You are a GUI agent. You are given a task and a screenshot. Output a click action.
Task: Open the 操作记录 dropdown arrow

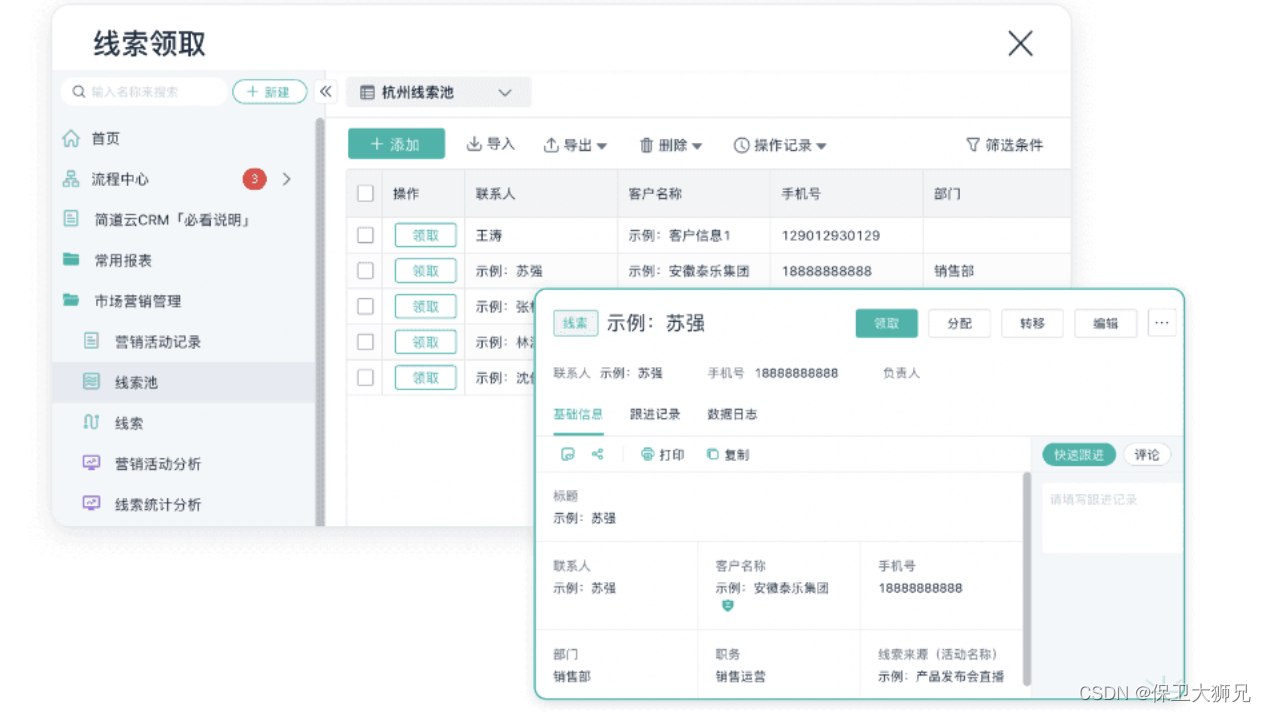click(x=821, y=146)
